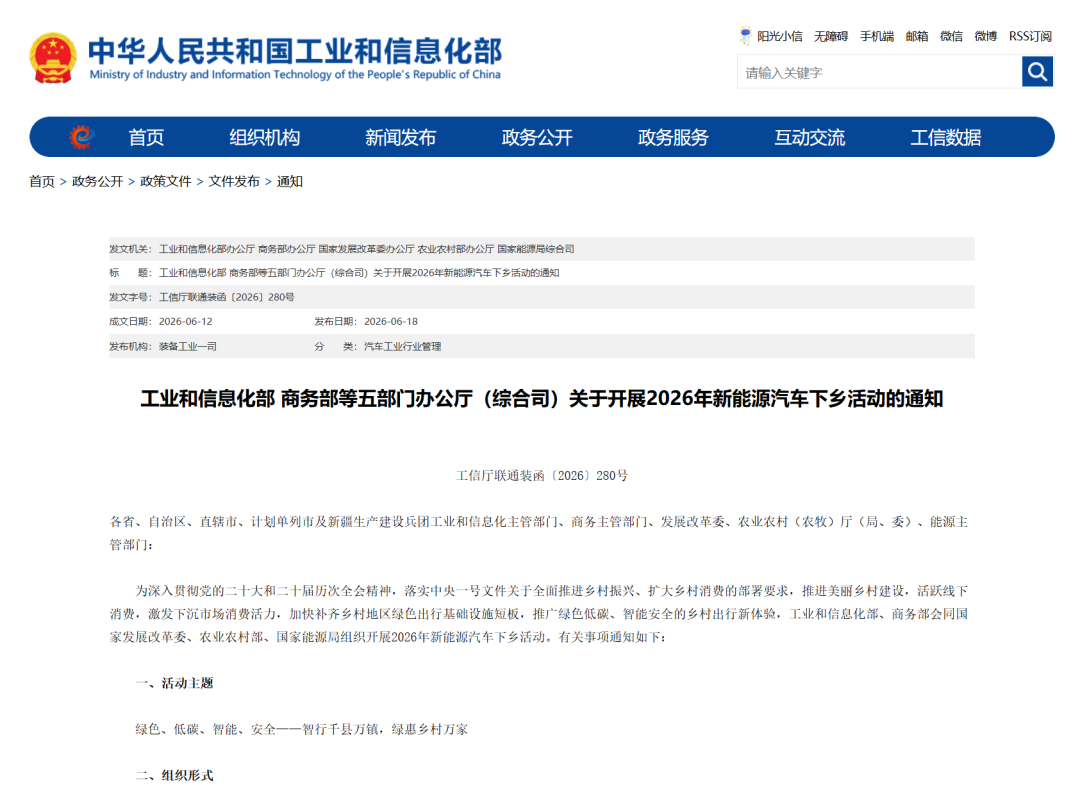This screenshot has height=808, width=1080.
Task: Click the heading 二、组织形式
Action: coord(174,775)
